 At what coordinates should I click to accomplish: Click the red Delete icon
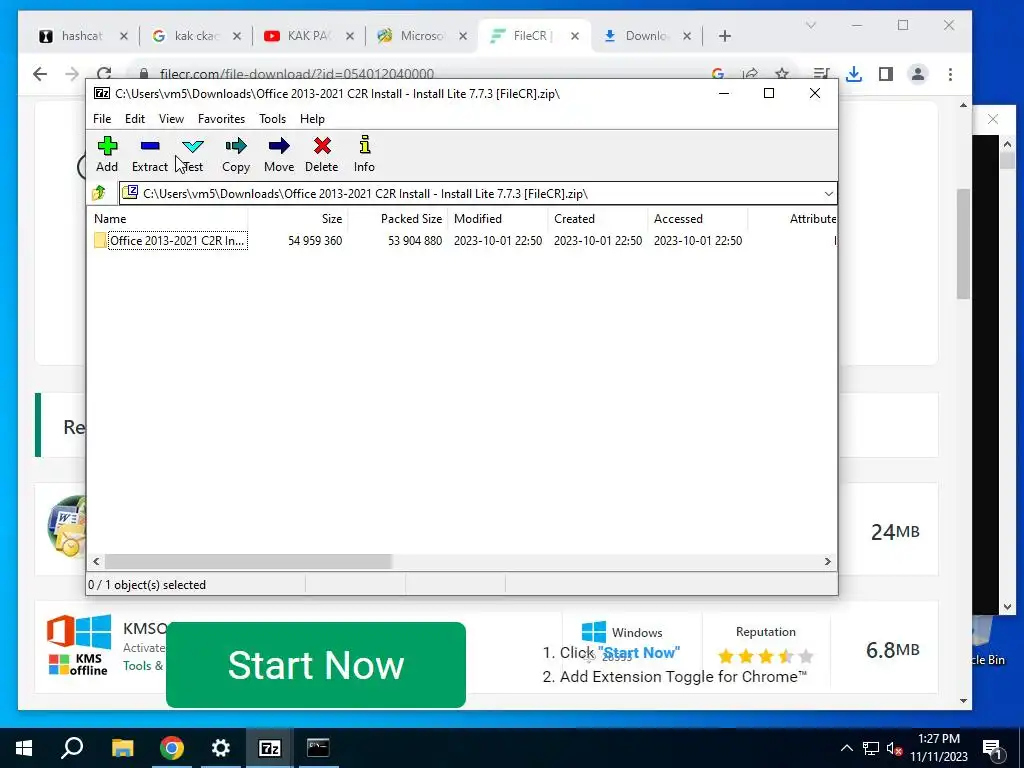322,153
